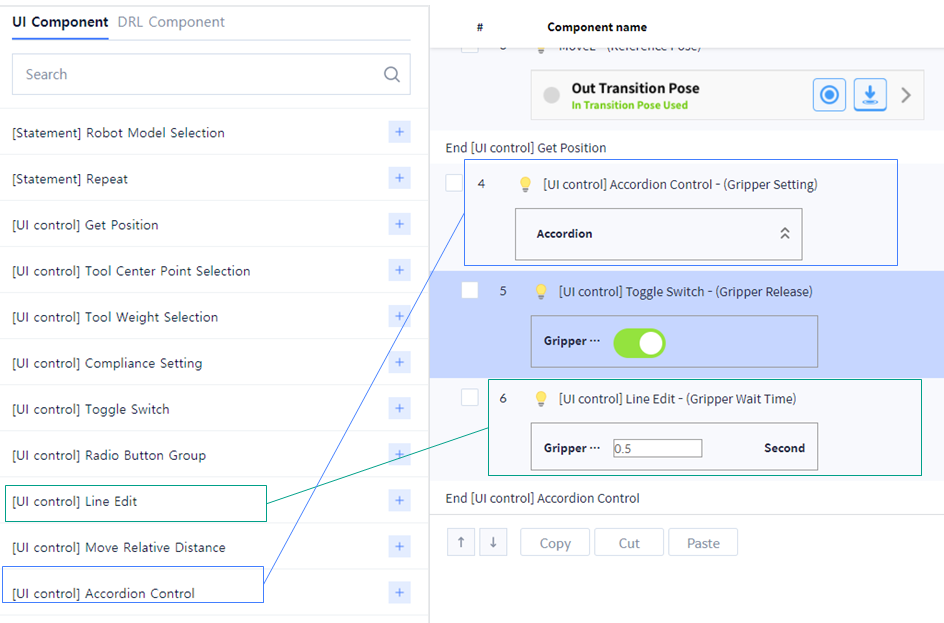Select the UI Component tab

60,22
